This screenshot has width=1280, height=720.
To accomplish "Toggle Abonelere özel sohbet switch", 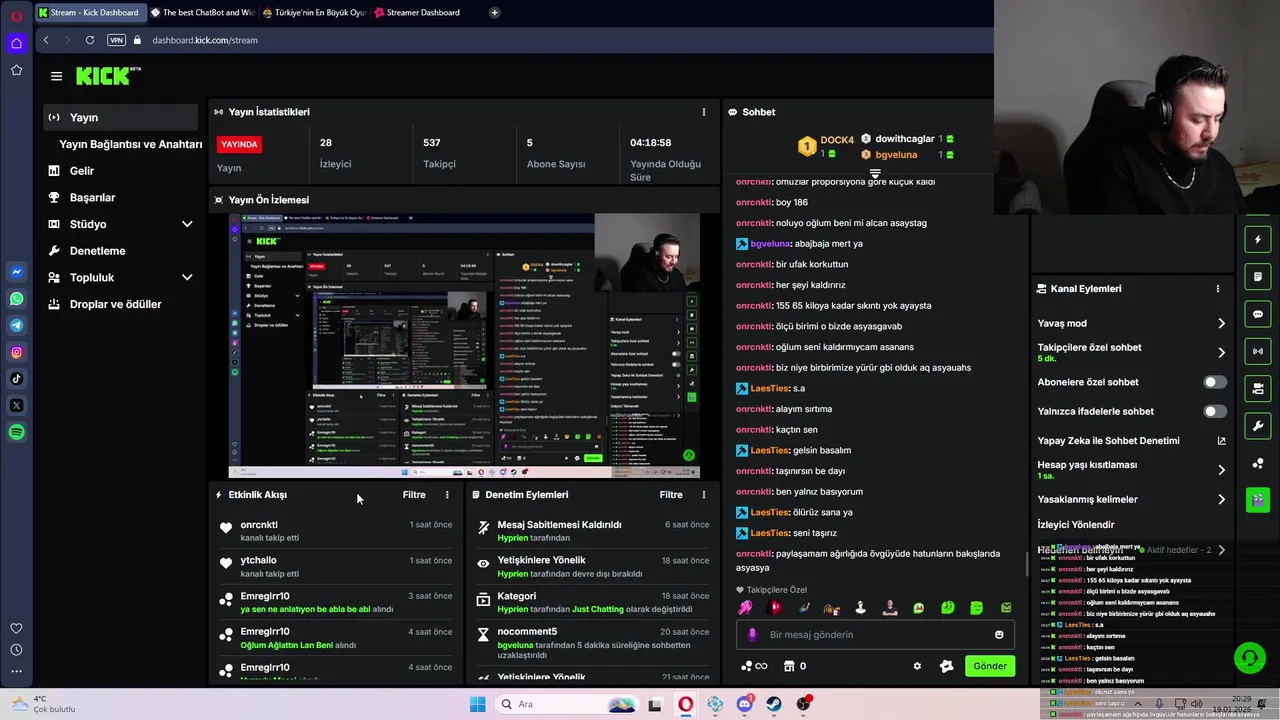I will coord(1214,382).
